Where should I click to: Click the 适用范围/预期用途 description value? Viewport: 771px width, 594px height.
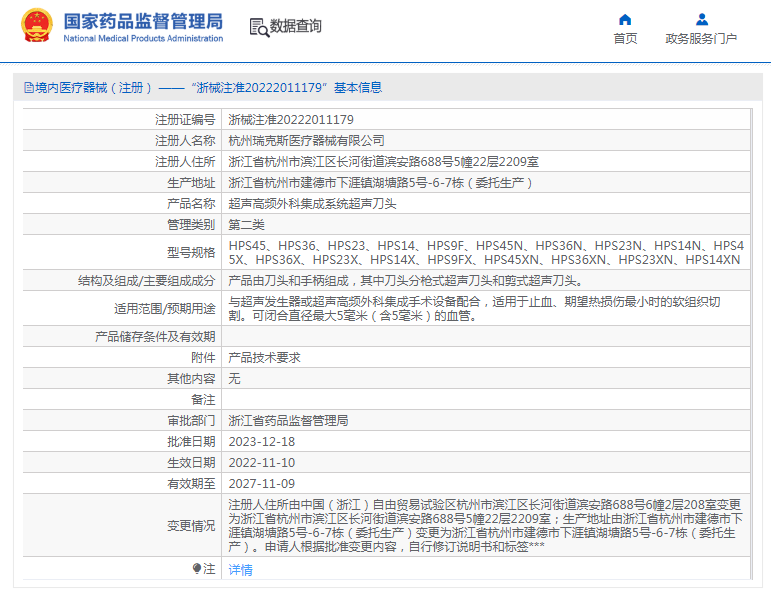tap(474, 309)
